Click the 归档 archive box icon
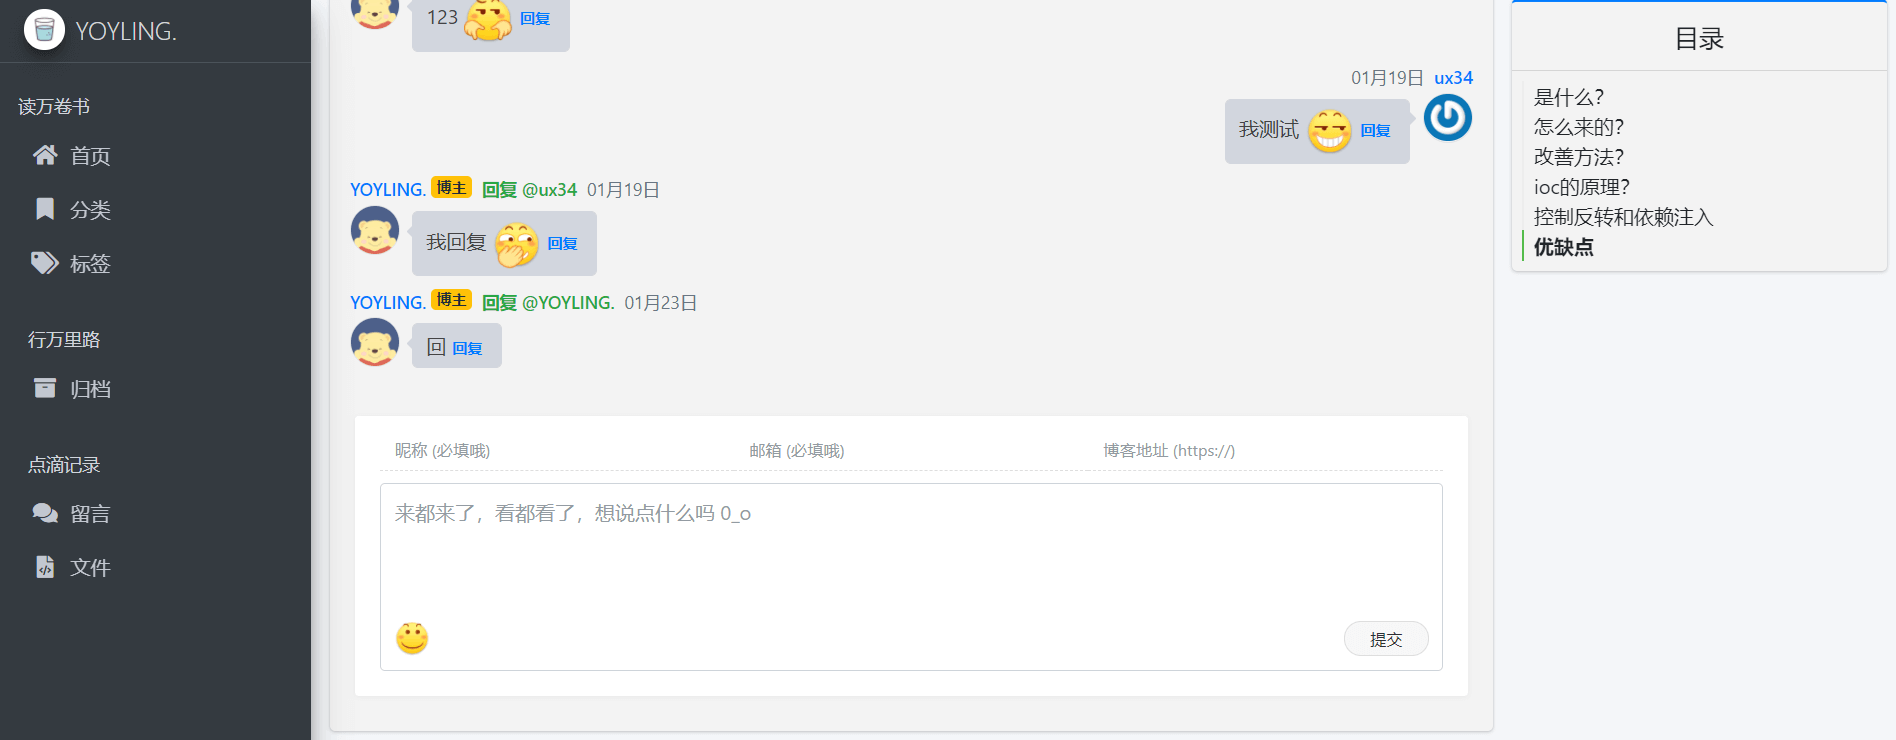Viewport: 1896px width, 740px height. (x=45, y=388)
